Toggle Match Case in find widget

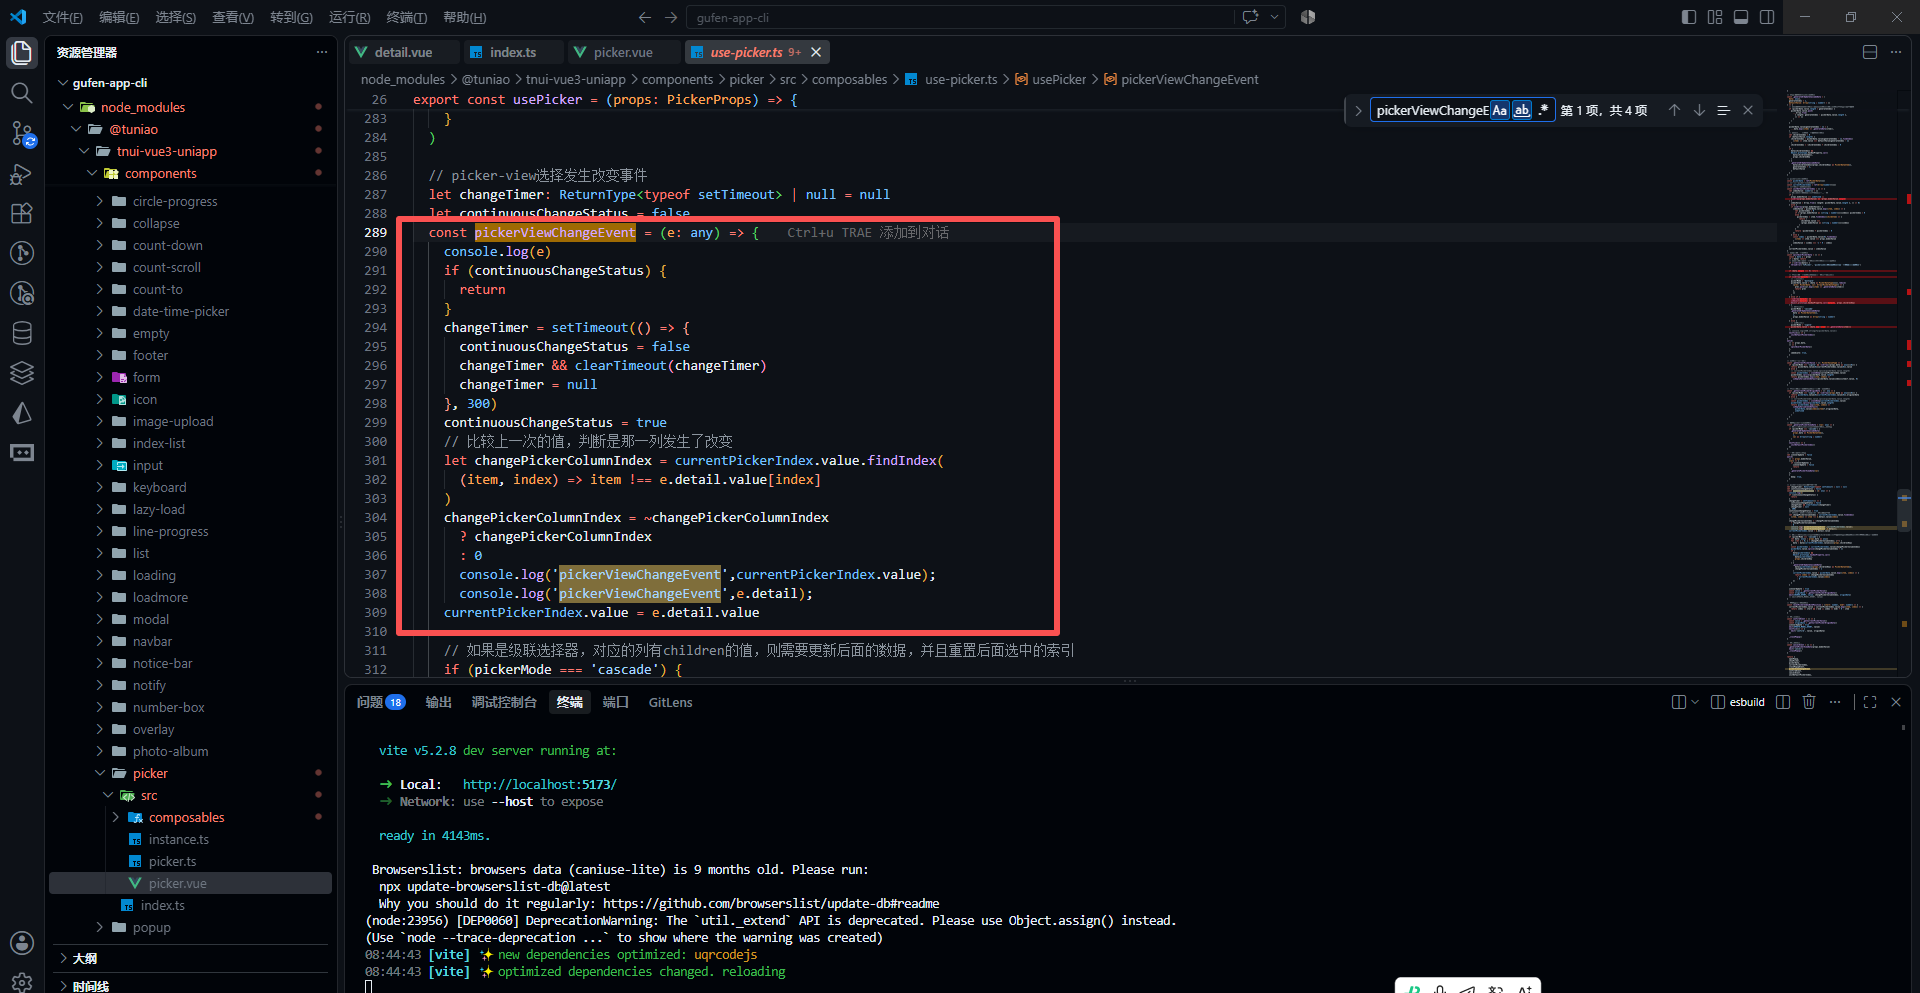pyautogui.click(x=1499, y=110)
